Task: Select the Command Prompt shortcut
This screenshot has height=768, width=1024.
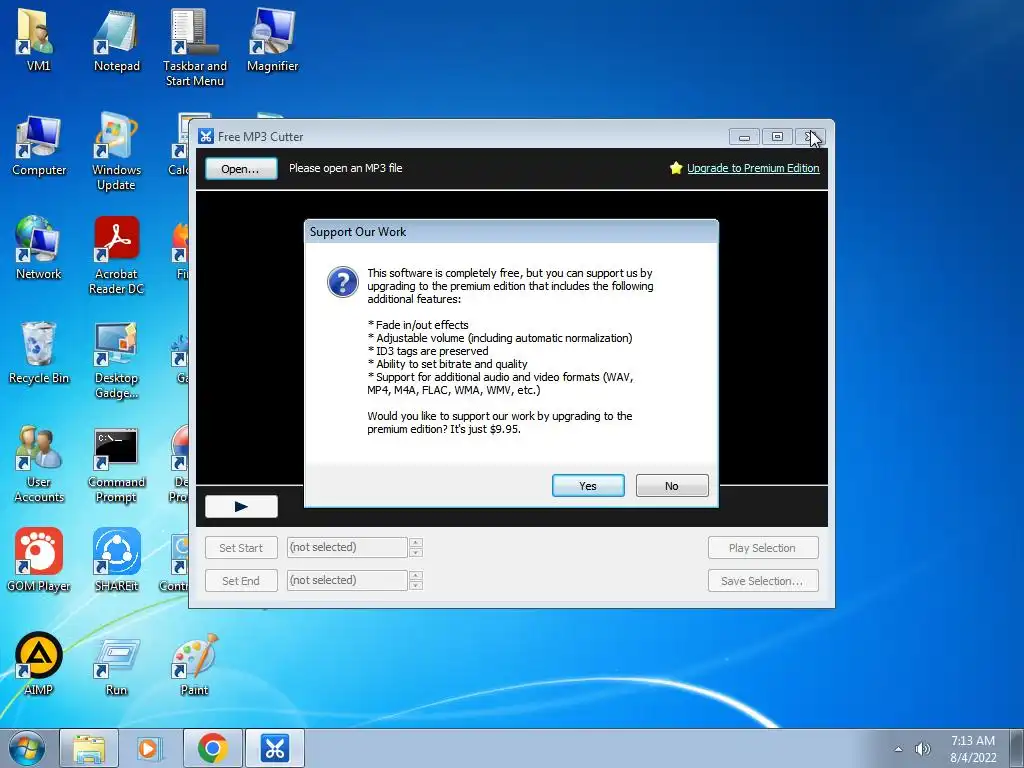Action: tap(116, 465)
